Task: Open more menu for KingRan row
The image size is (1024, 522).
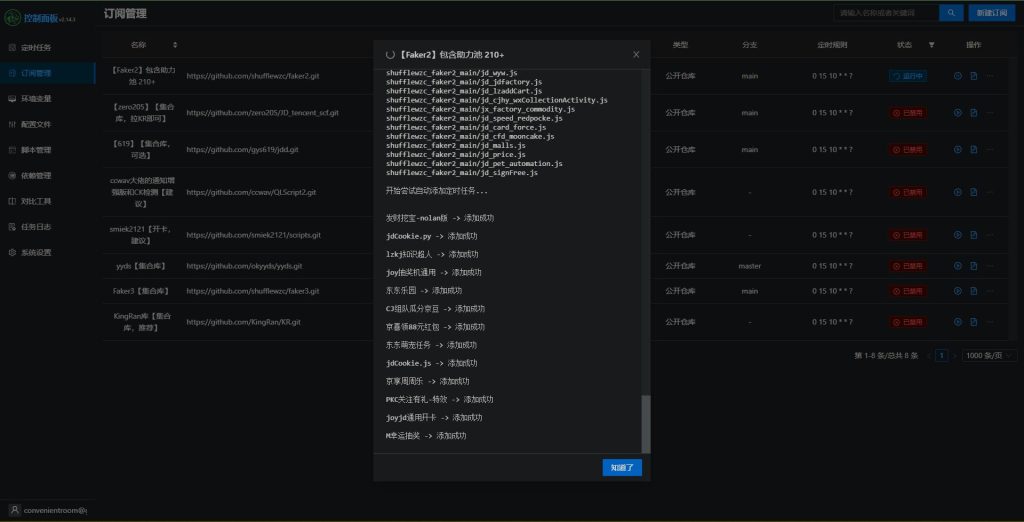Action: tap(990, 321)
